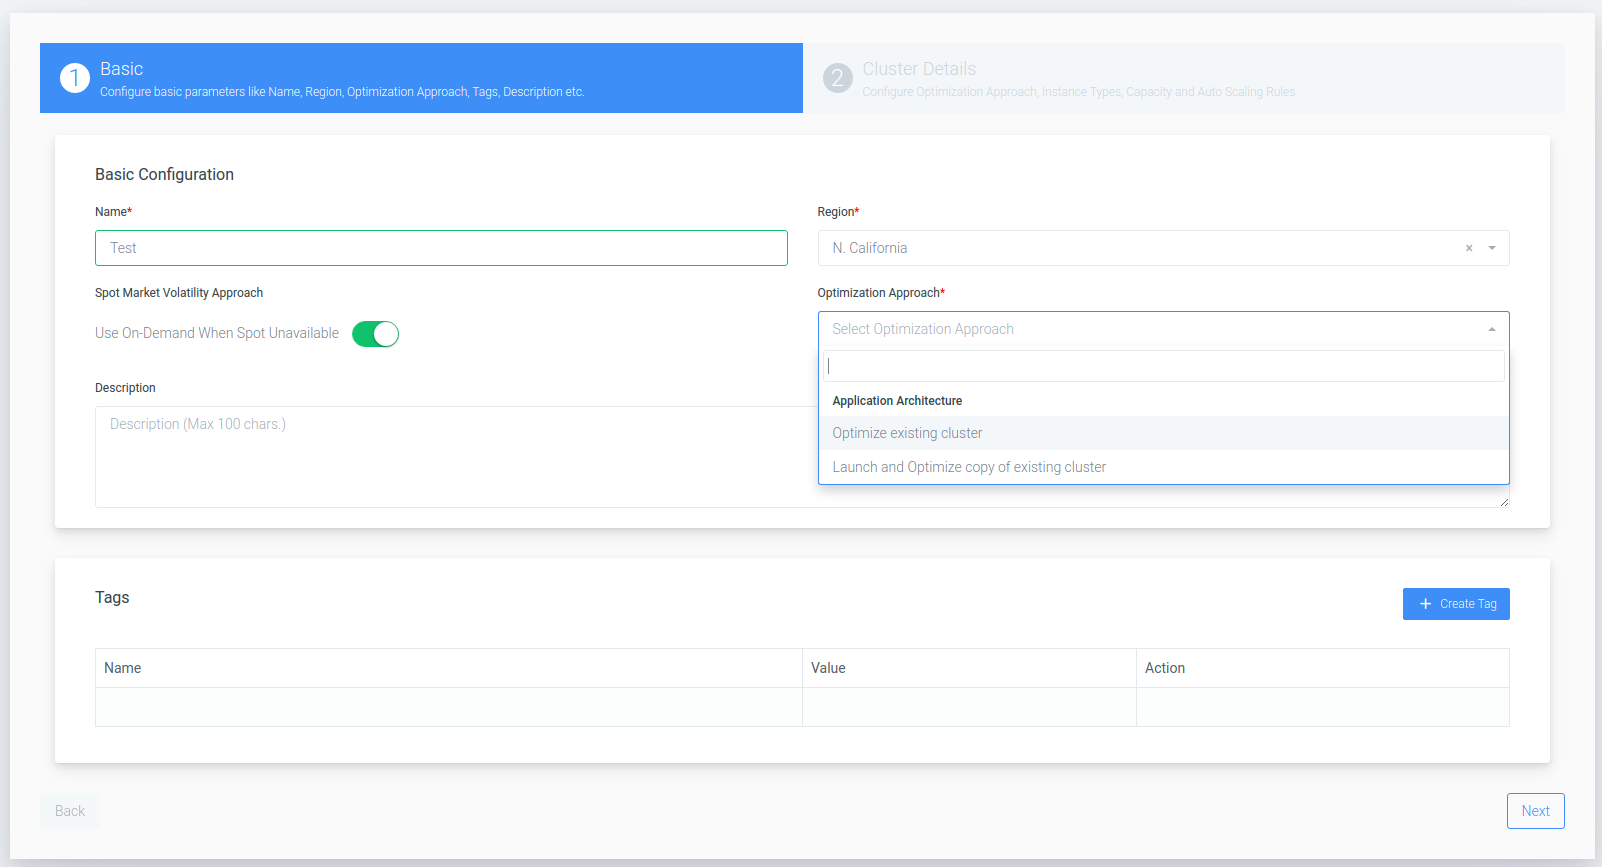This screenshot has width=1602, height=867.
Task: Select Optimize existing cluster option
Action: 1163,433
